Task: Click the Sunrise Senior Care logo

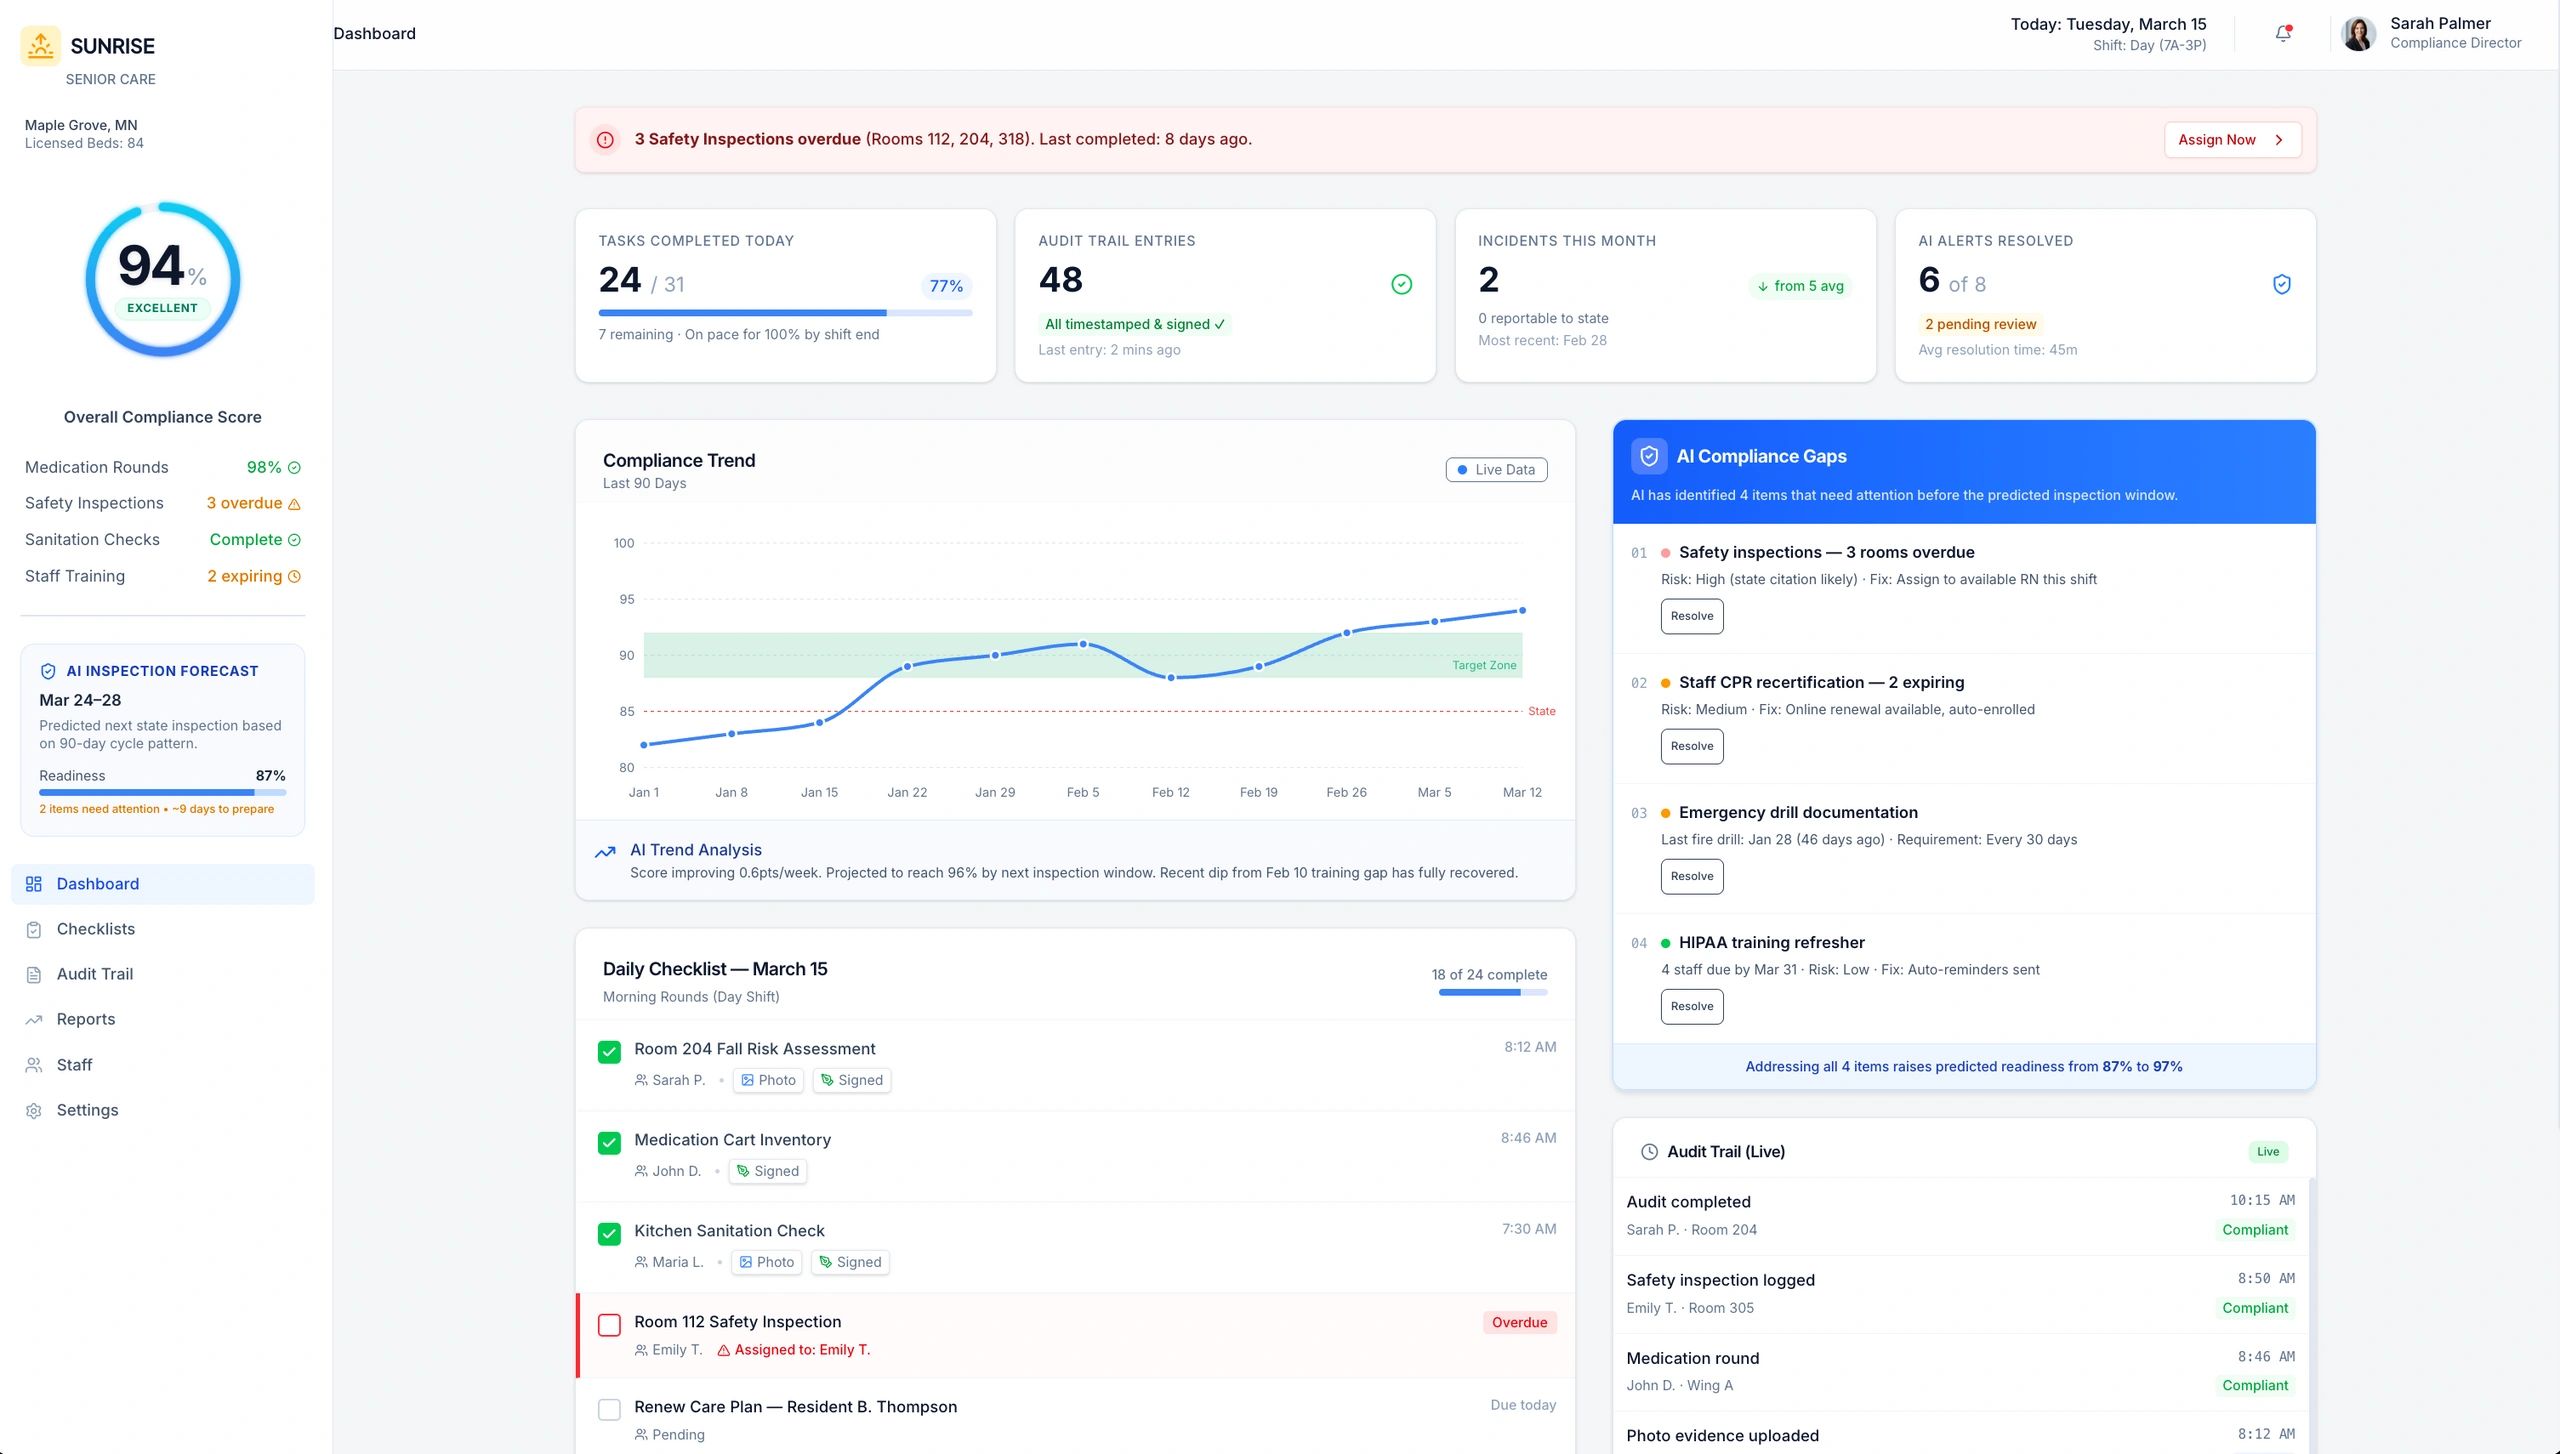Action: 40,45
